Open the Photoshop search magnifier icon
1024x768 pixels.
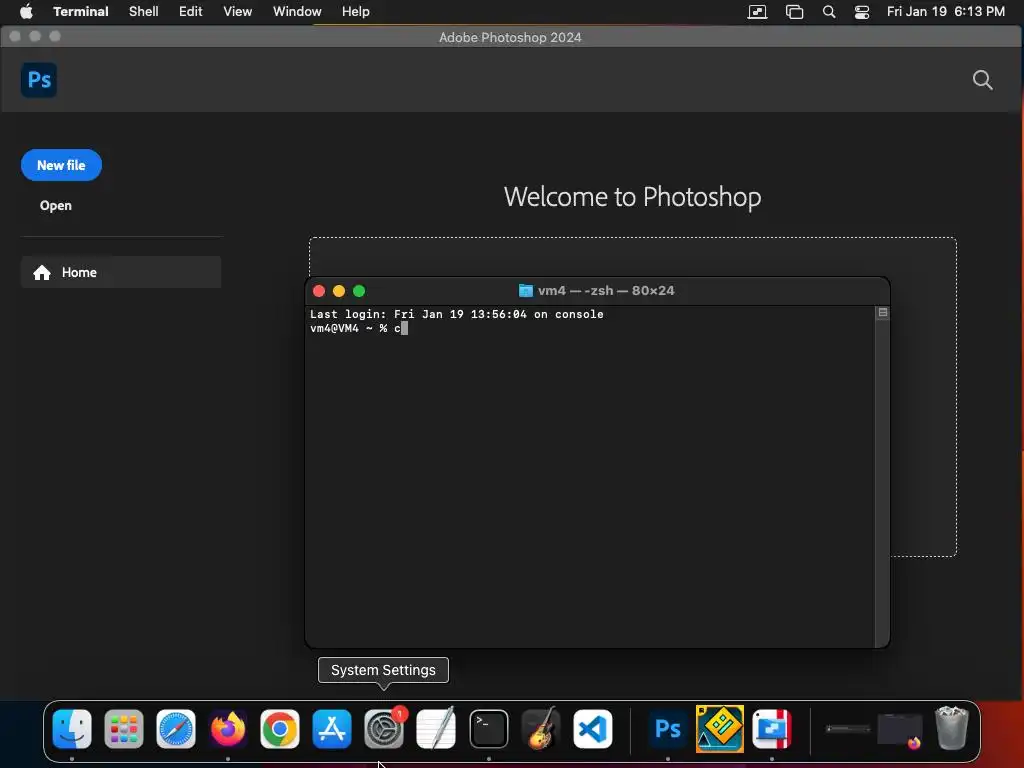[x=982, y=80]
